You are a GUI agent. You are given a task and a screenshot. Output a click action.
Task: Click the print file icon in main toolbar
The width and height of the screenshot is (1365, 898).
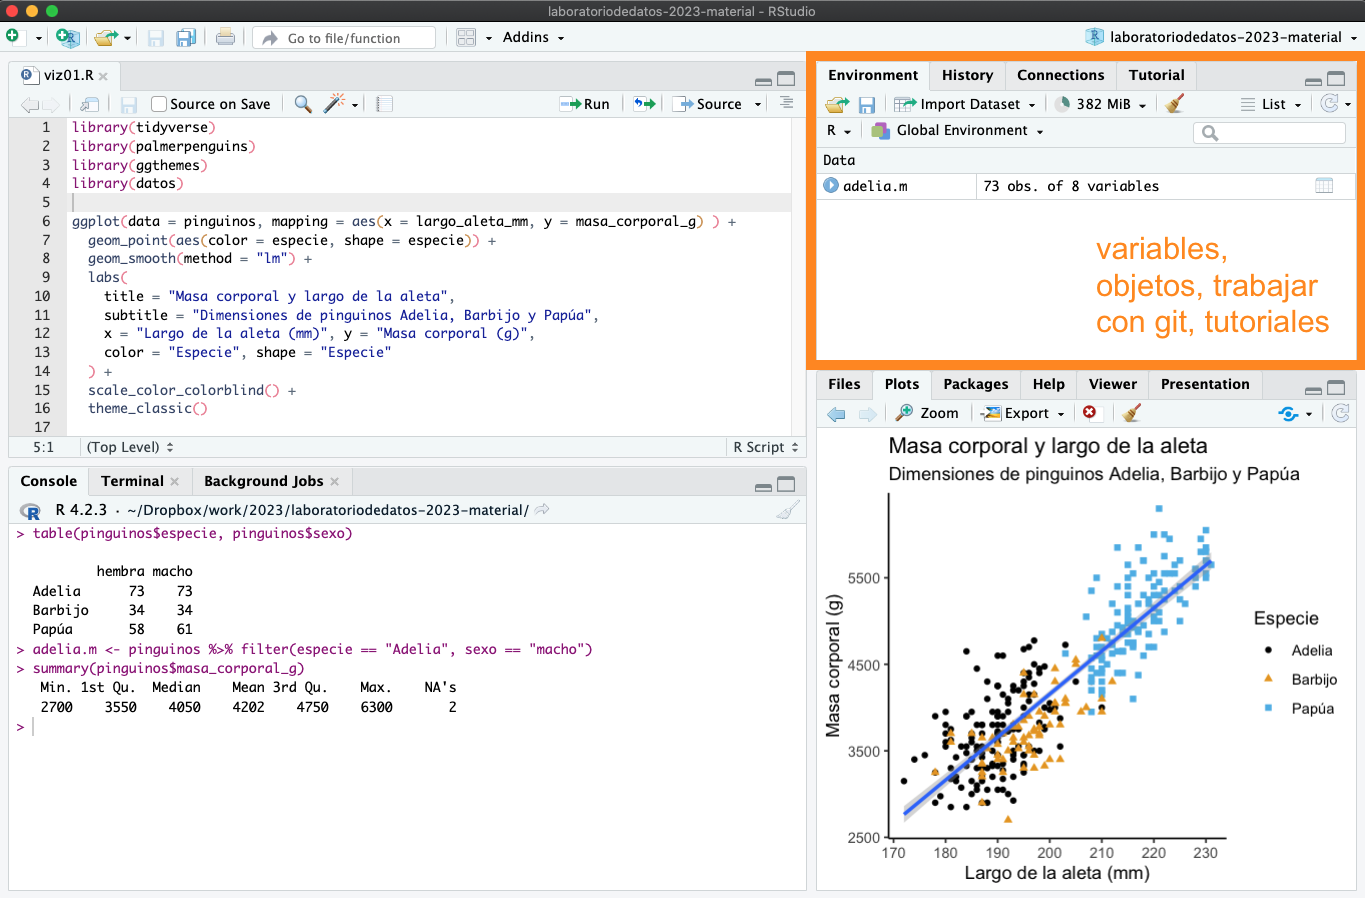tap(226, 37)
